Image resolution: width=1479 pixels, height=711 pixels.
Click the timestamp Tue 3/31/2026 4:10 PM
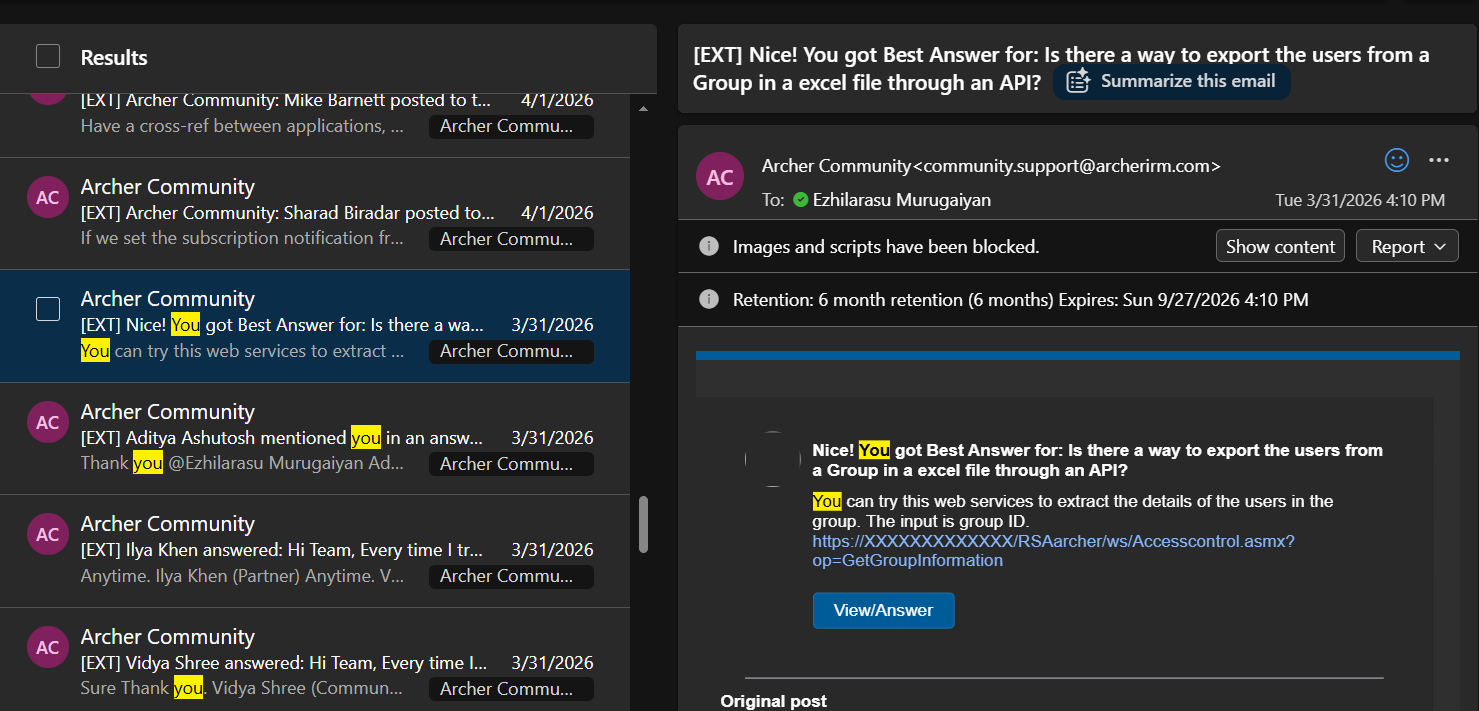(1360, 200)
